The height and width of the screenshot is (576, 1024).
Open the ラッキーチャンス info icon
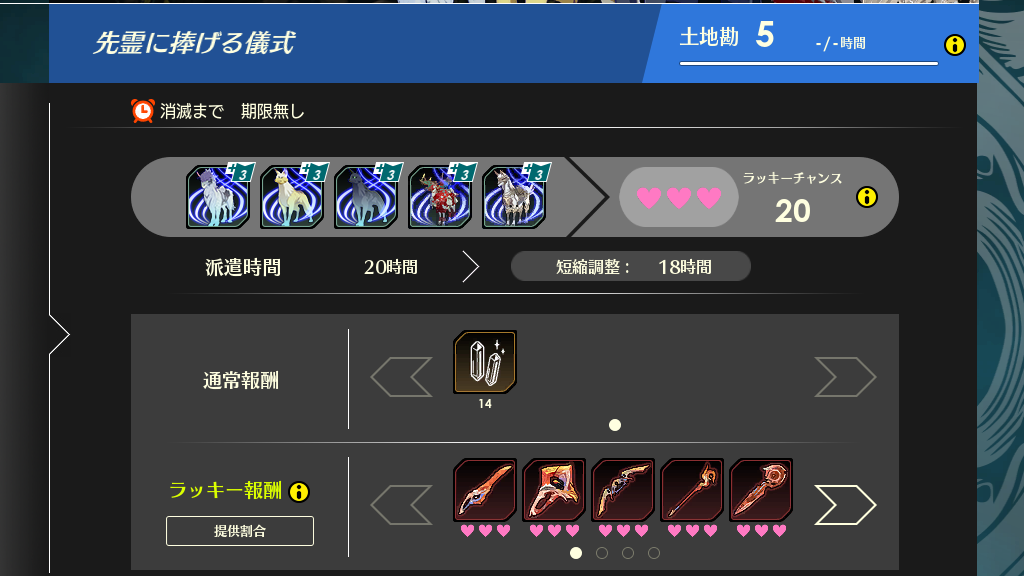click(x=867, y=197)
